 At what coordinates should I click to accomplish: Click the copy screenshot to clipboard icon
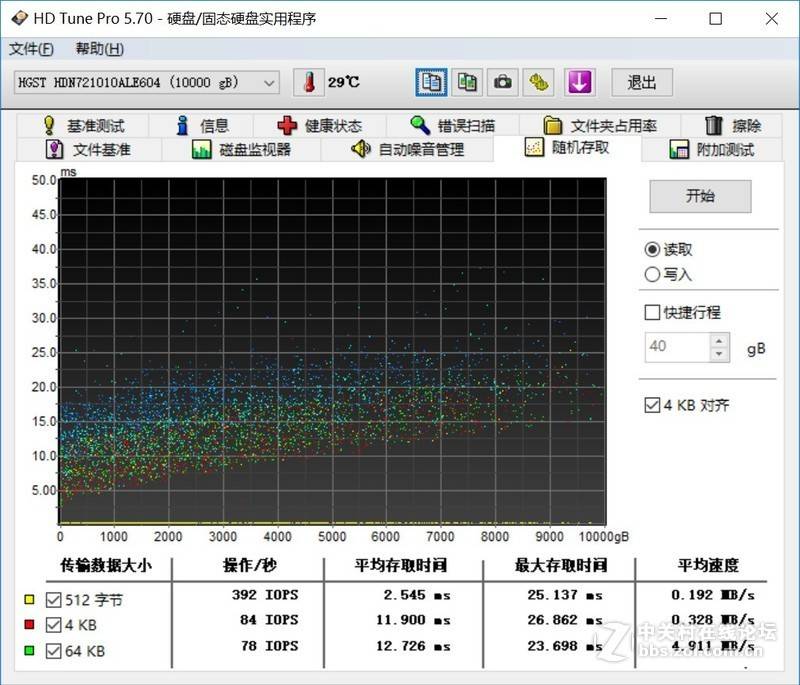coord(466,82)
